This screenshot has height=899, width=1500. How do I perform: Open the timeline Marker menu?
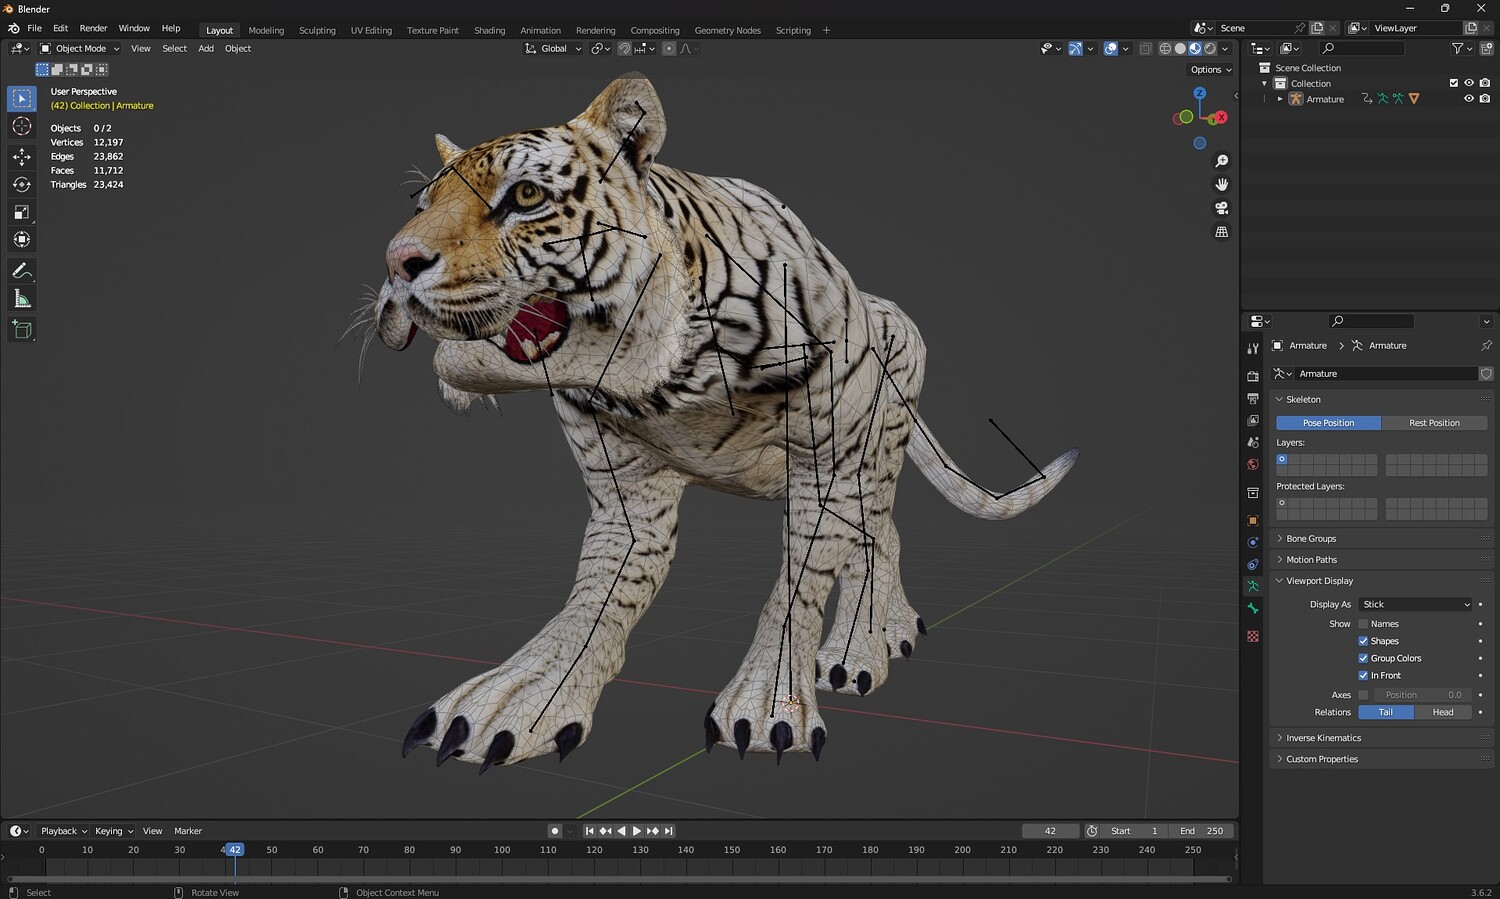[x=188, y=831]
